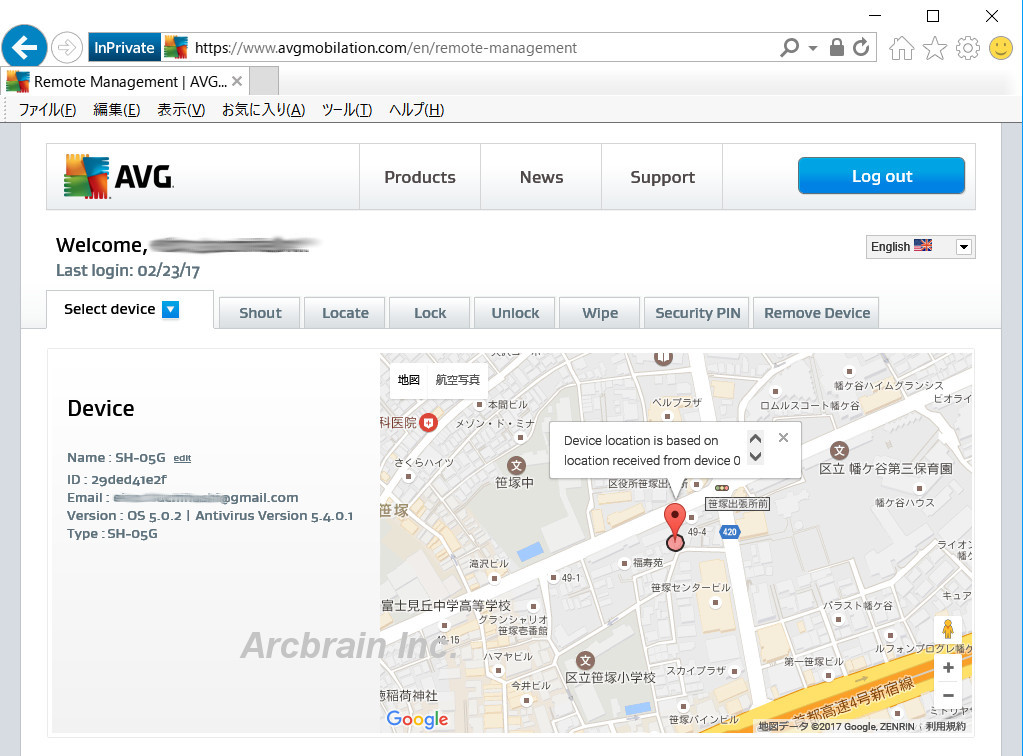Image resolution: width=1023 pixels, height=756 pixels.
Task: Expand the address bar autocomplete dropdown arrow
Action: (x=813, y=48)
